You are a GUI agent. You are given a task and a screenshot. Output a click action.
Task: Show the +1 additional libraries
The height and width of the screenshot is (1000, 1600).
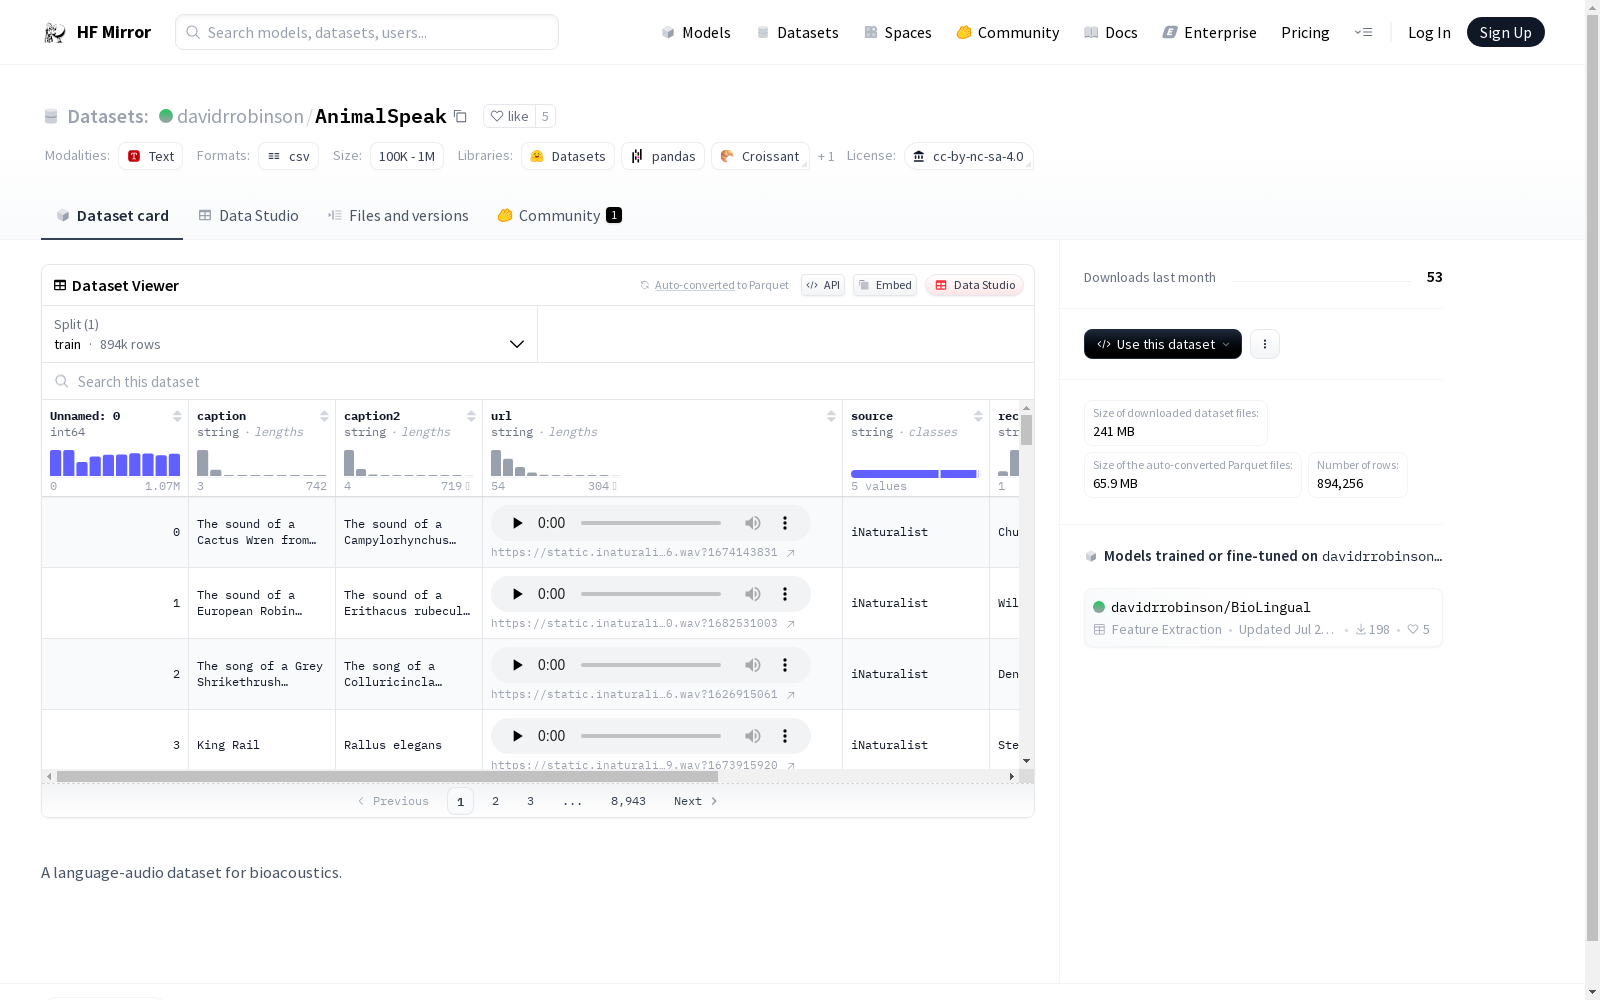pyautogui.click(x=826, y=156)
